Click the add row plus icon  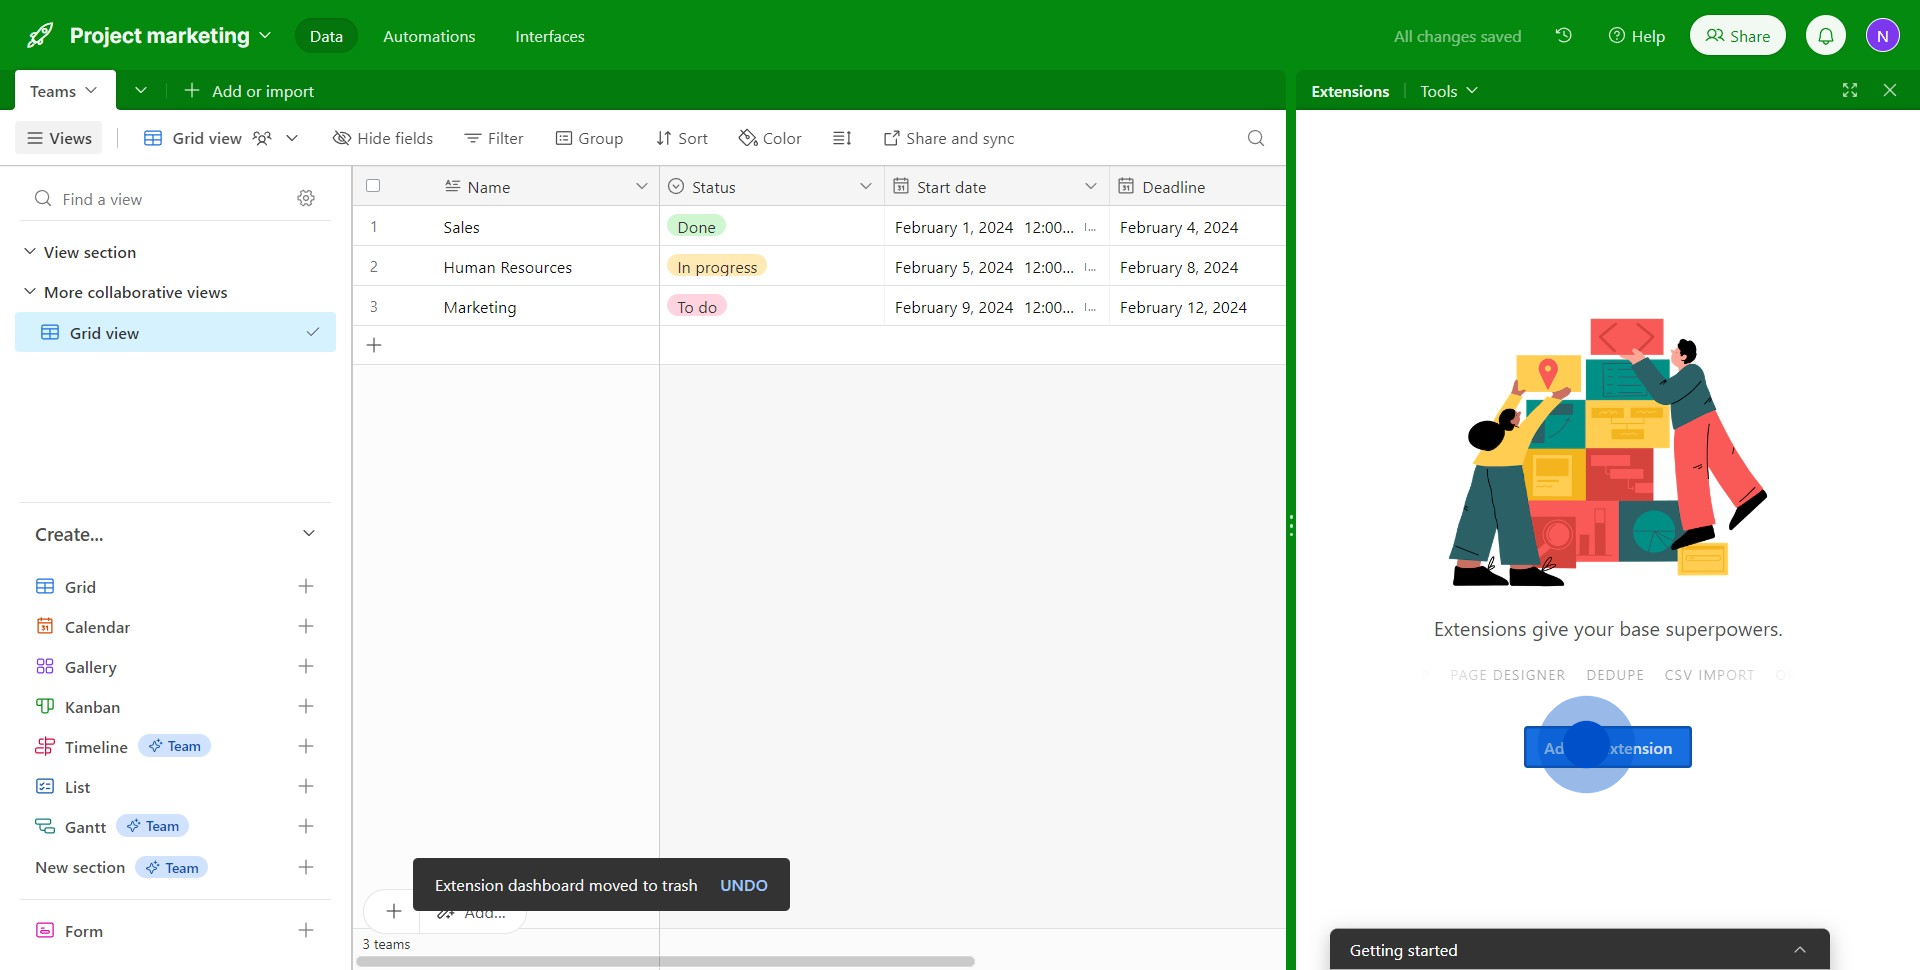click(374, 345)
